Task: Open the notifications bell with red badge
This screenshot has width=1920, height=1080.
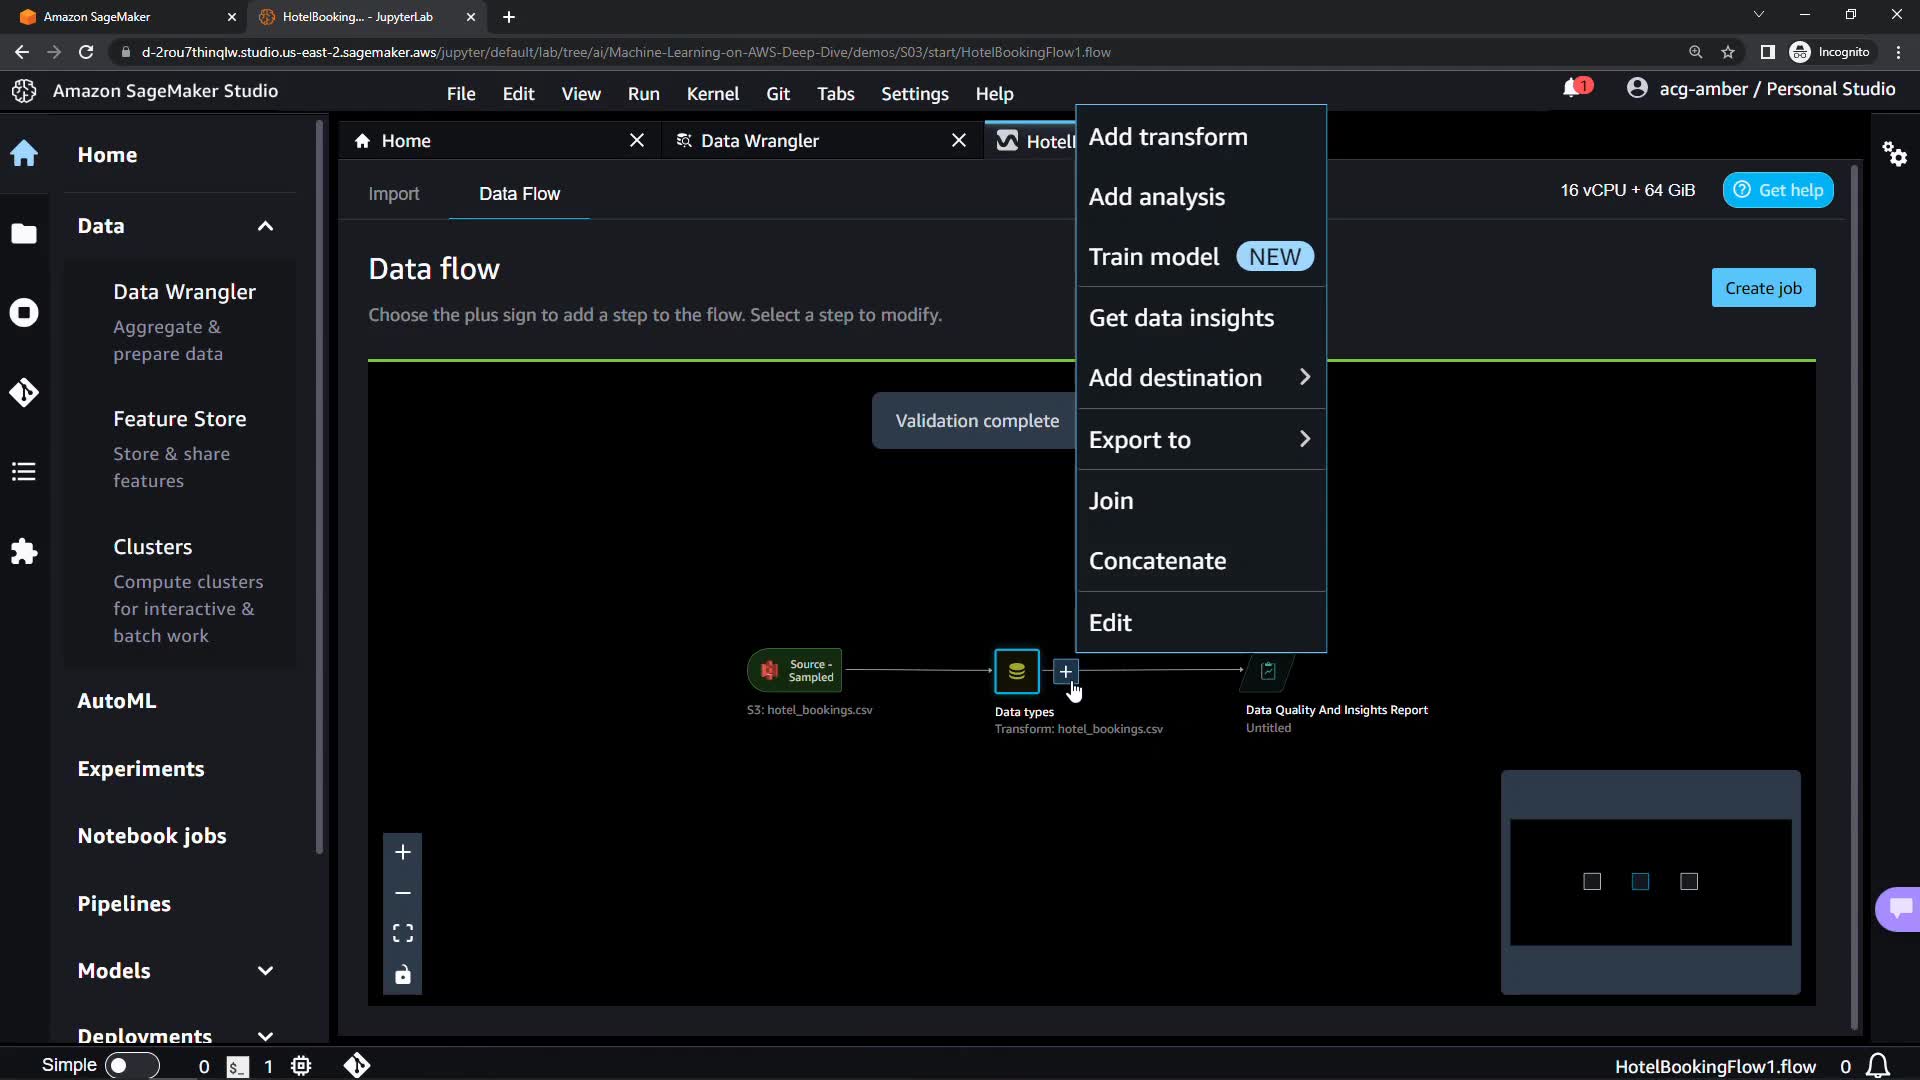Action: coord(1574,89)
